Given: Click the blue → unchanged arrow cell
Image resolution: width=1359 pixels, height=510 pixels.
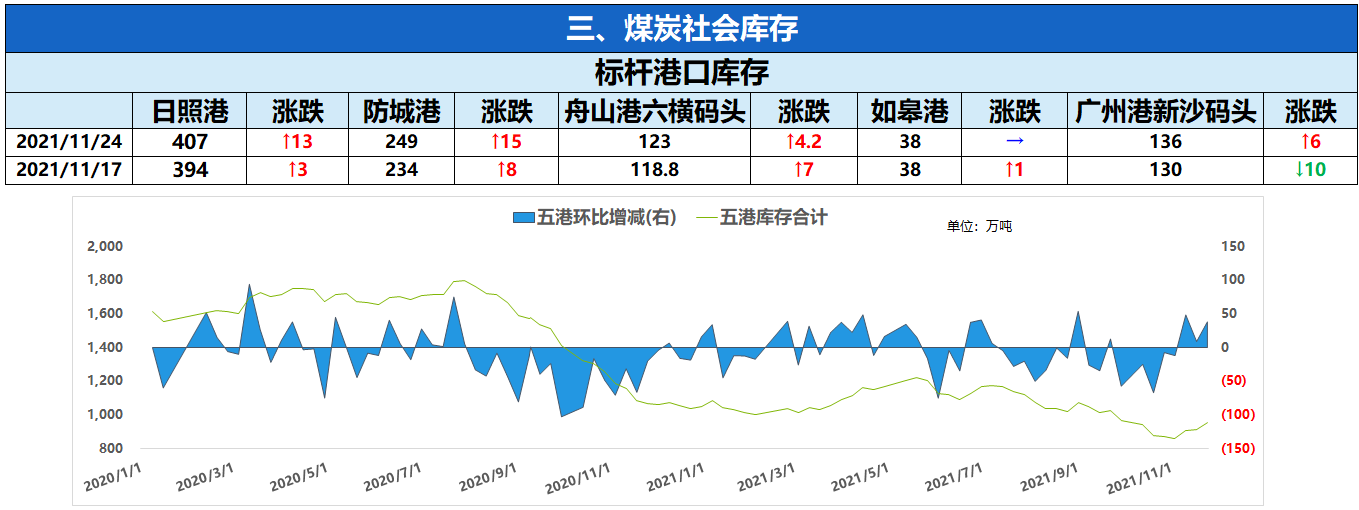Looking at the screenshot, I should click(x=1014, y=142).
